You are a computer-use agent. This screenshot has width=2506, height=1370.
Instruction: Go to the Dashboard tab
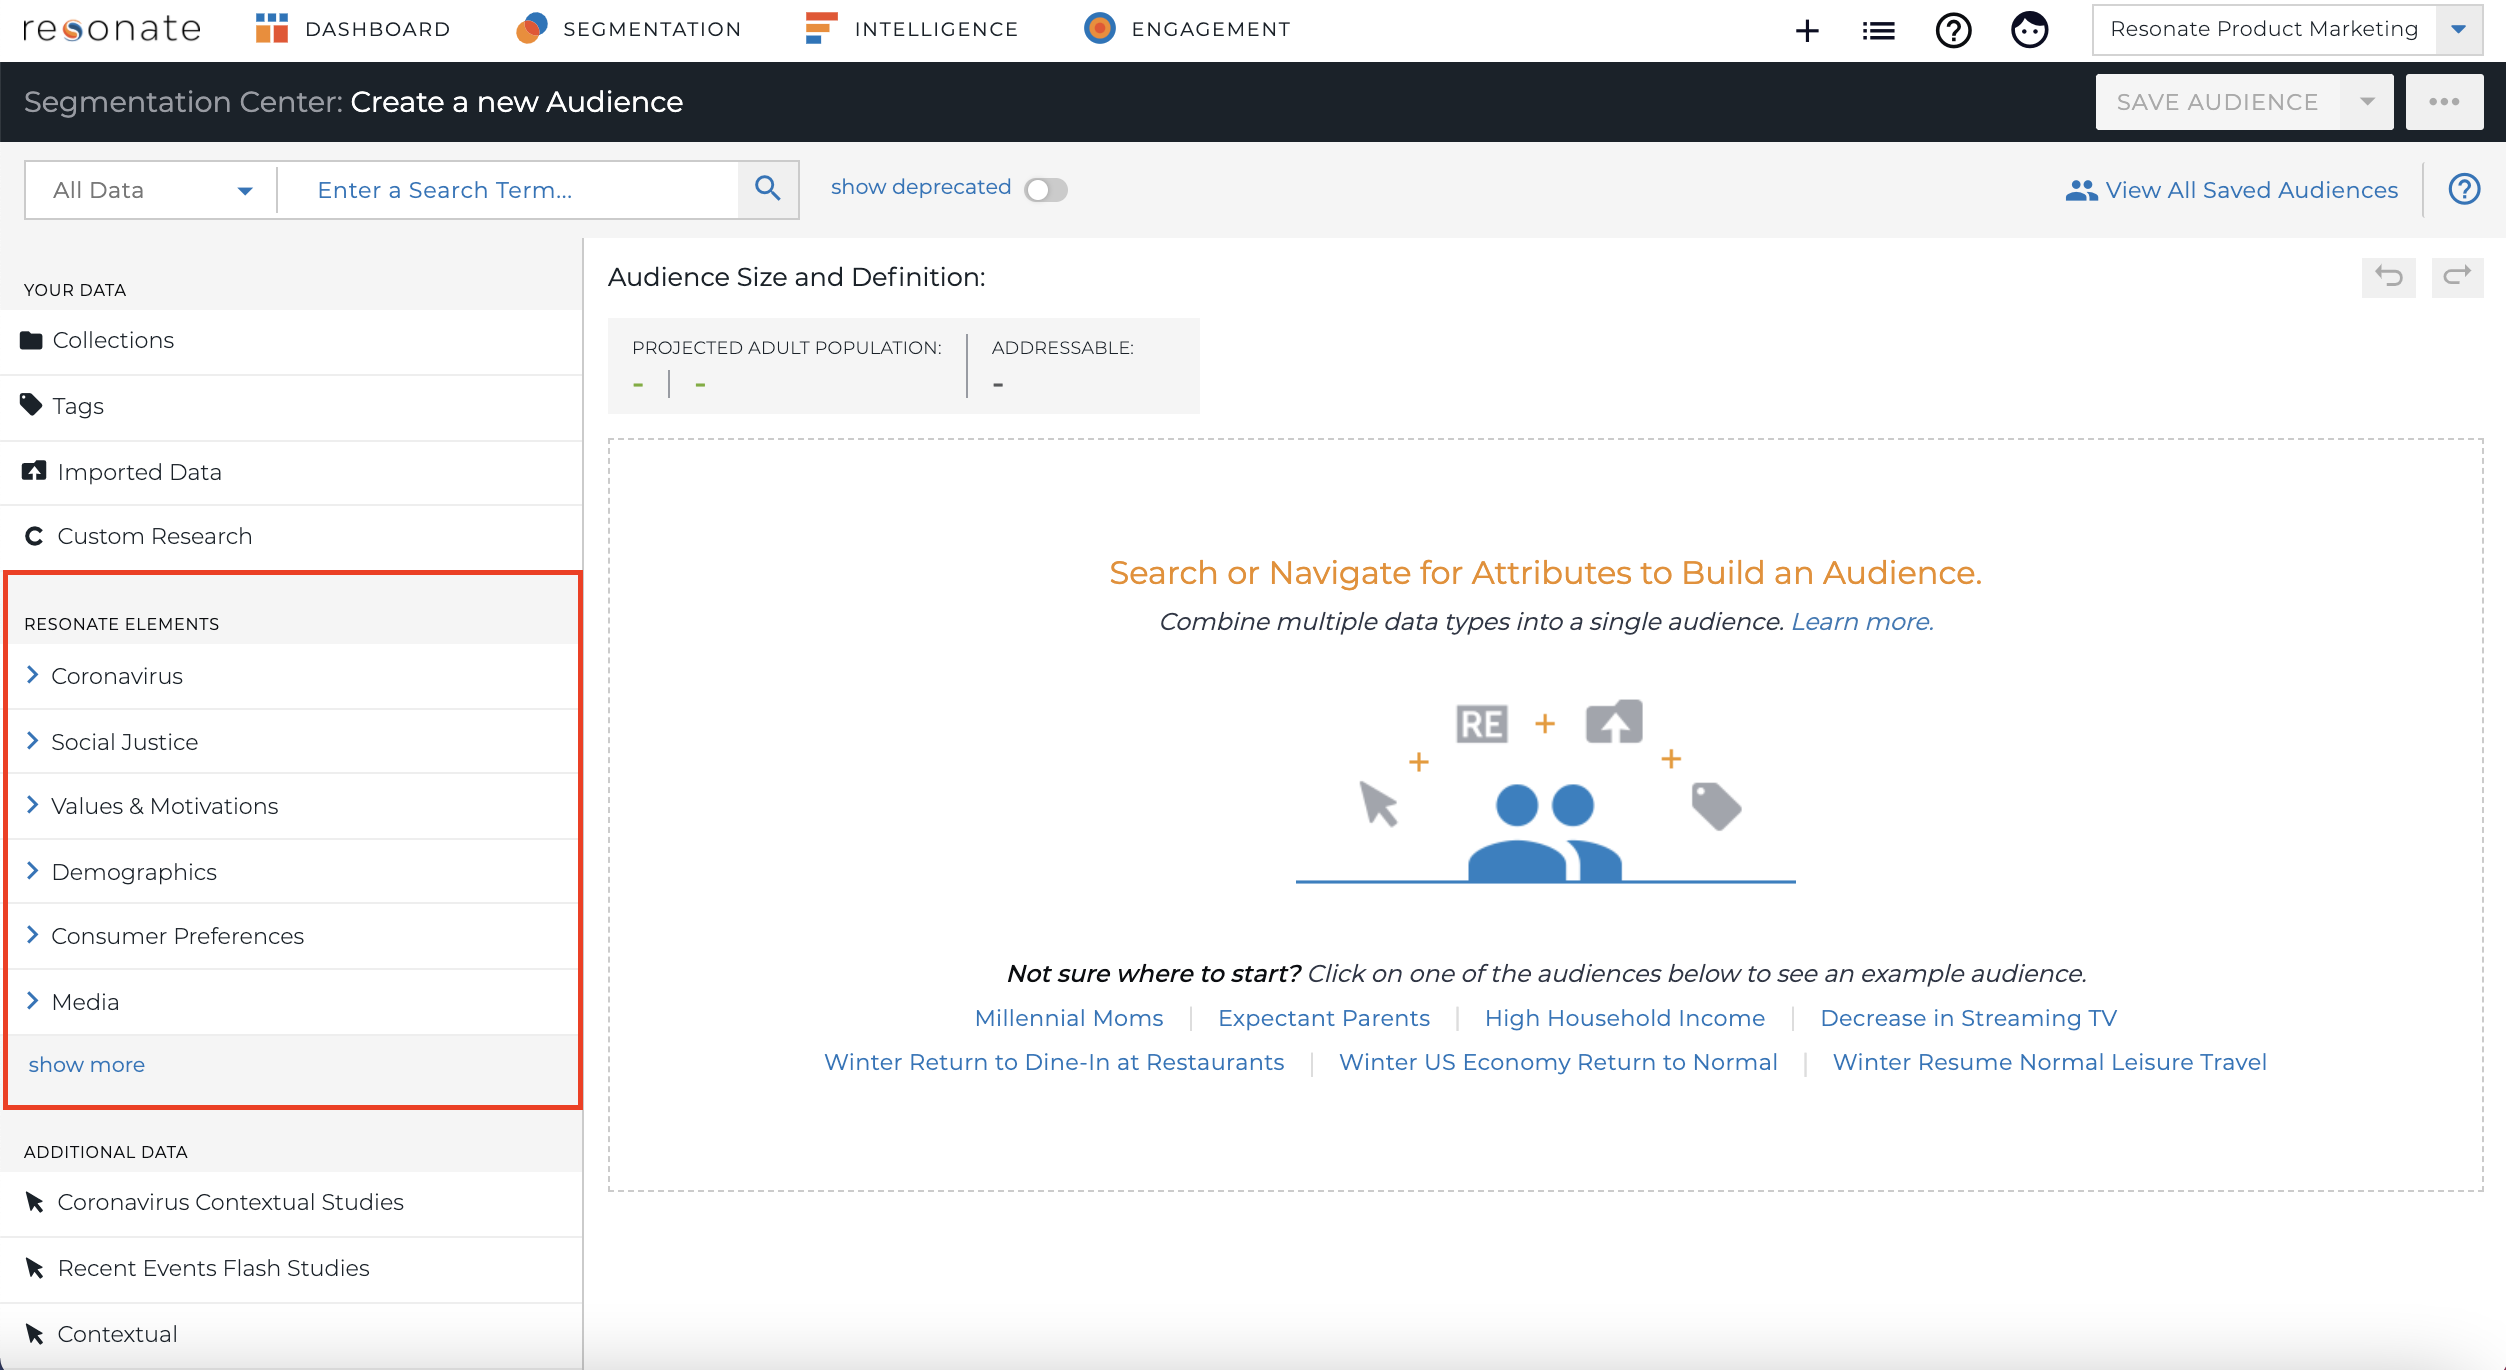tap(353, 29)
